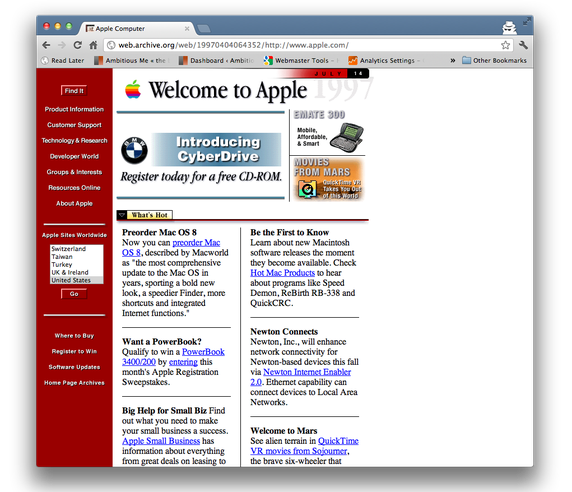Screen dimensions: 572x492
Task: Click the Analytics Settings favicon
Action: [353, 61]
